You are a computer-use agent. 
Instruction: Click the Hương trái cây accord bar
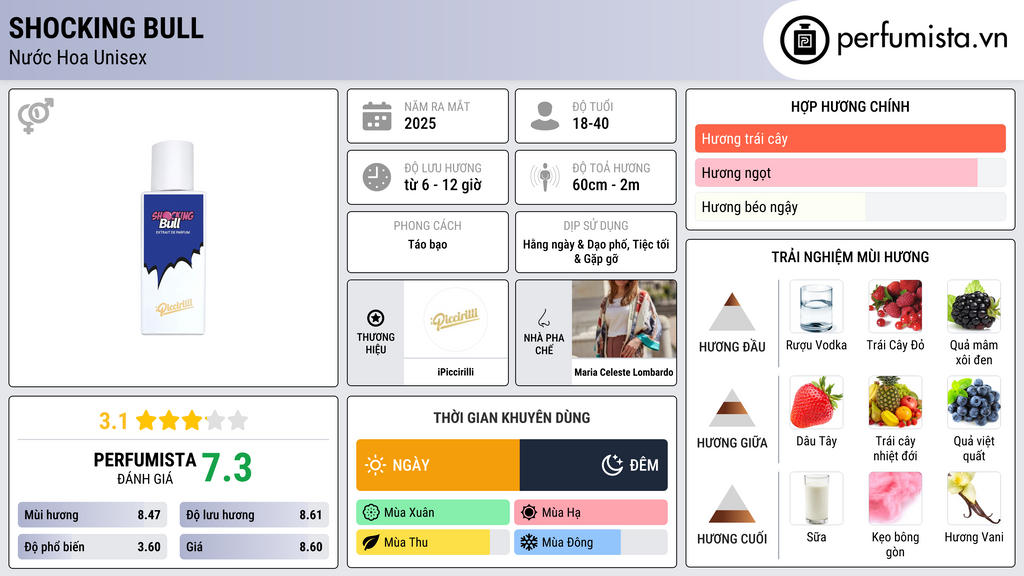point(850,138)
